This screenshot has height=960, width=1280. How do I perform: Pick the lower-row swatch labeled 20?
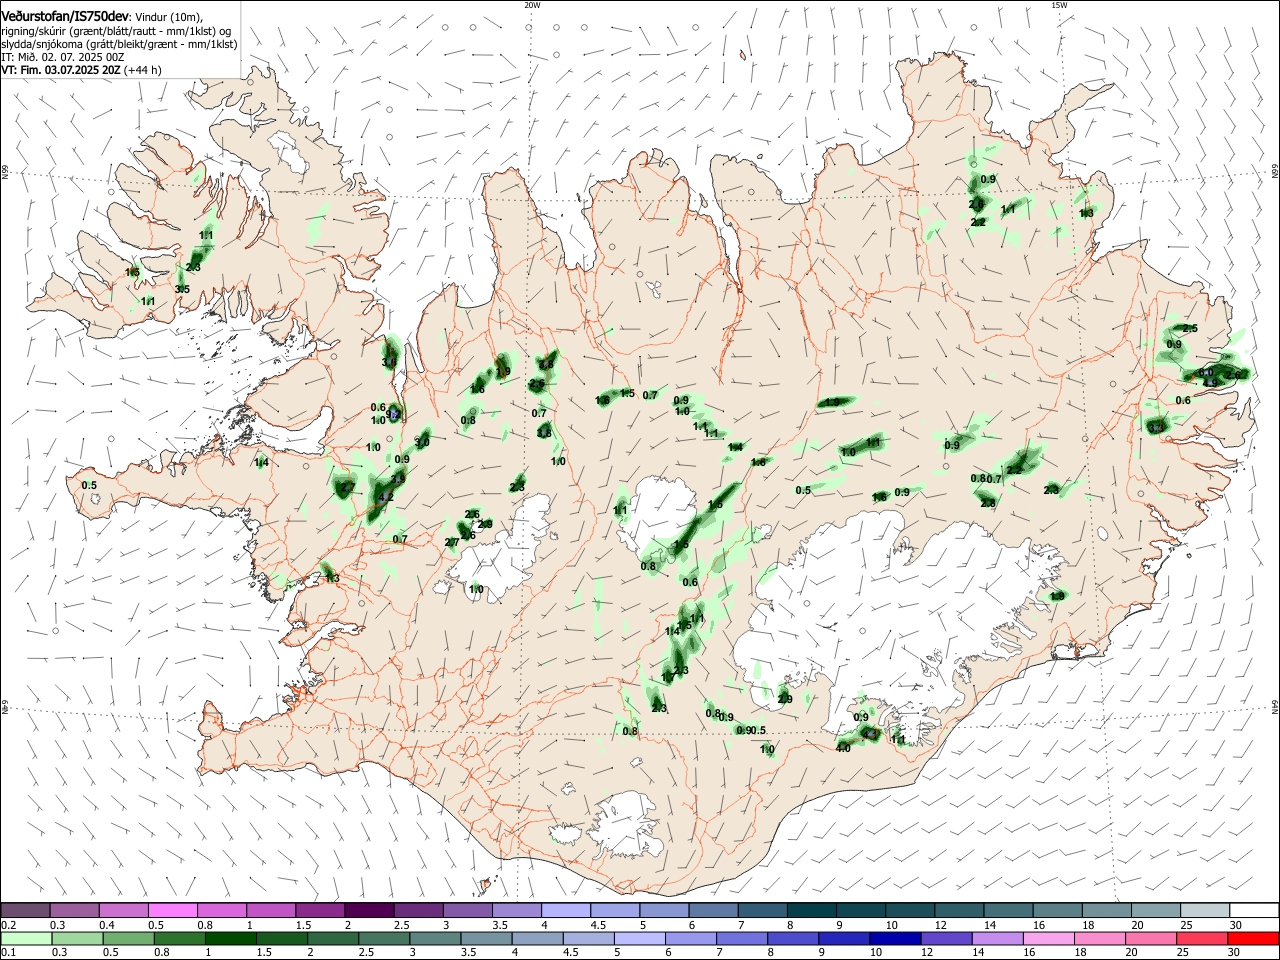pos(1151,938)
